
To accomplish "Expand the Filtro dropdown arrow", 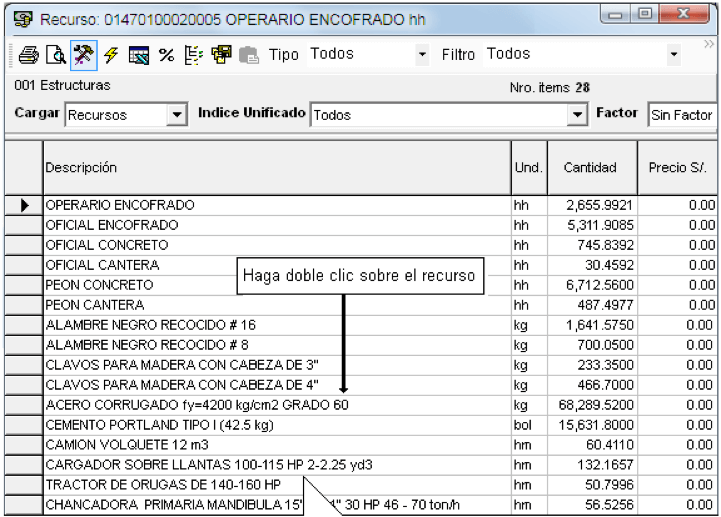I will (674, 54).
